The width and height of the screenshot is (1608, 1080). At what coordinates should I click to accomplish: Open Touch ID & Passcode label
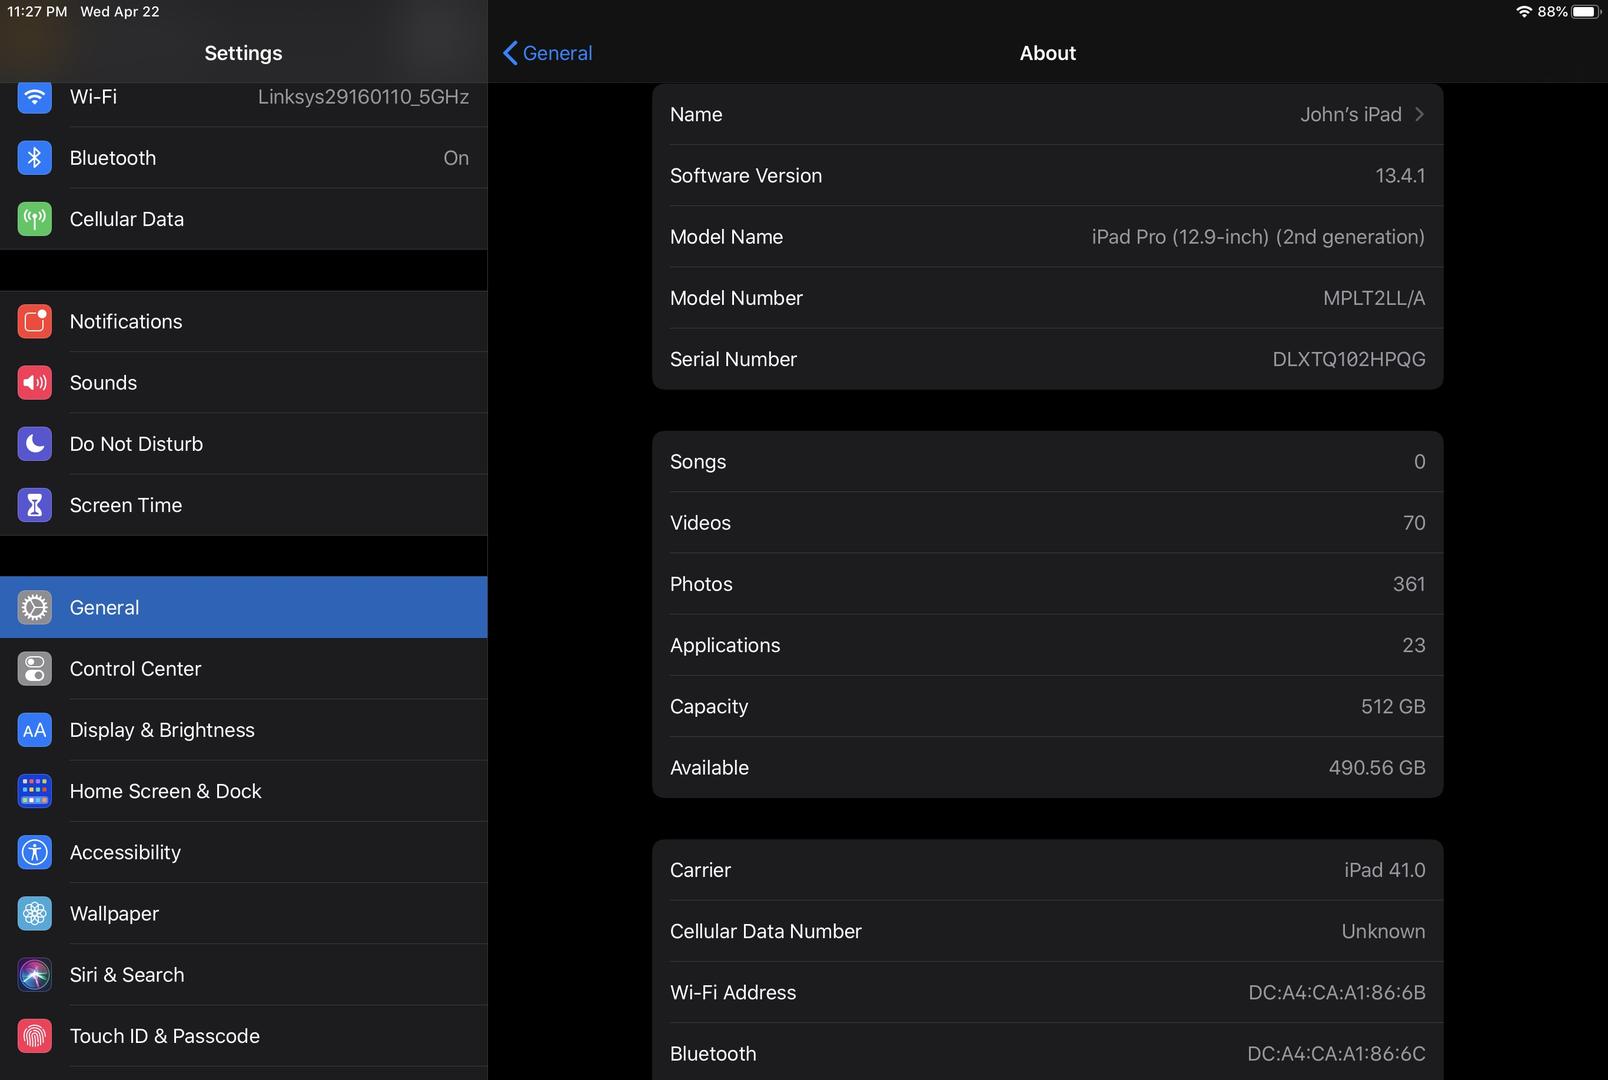pos(165,1036)
